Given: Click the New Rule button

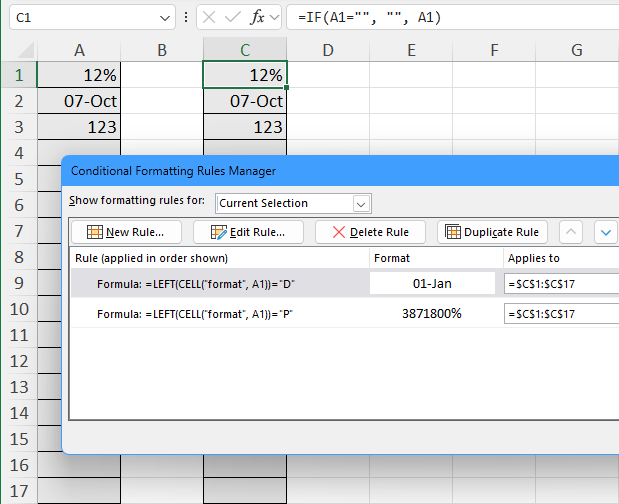Looking at the screenshot, I should pyautogui.click(x=126, y=232).
